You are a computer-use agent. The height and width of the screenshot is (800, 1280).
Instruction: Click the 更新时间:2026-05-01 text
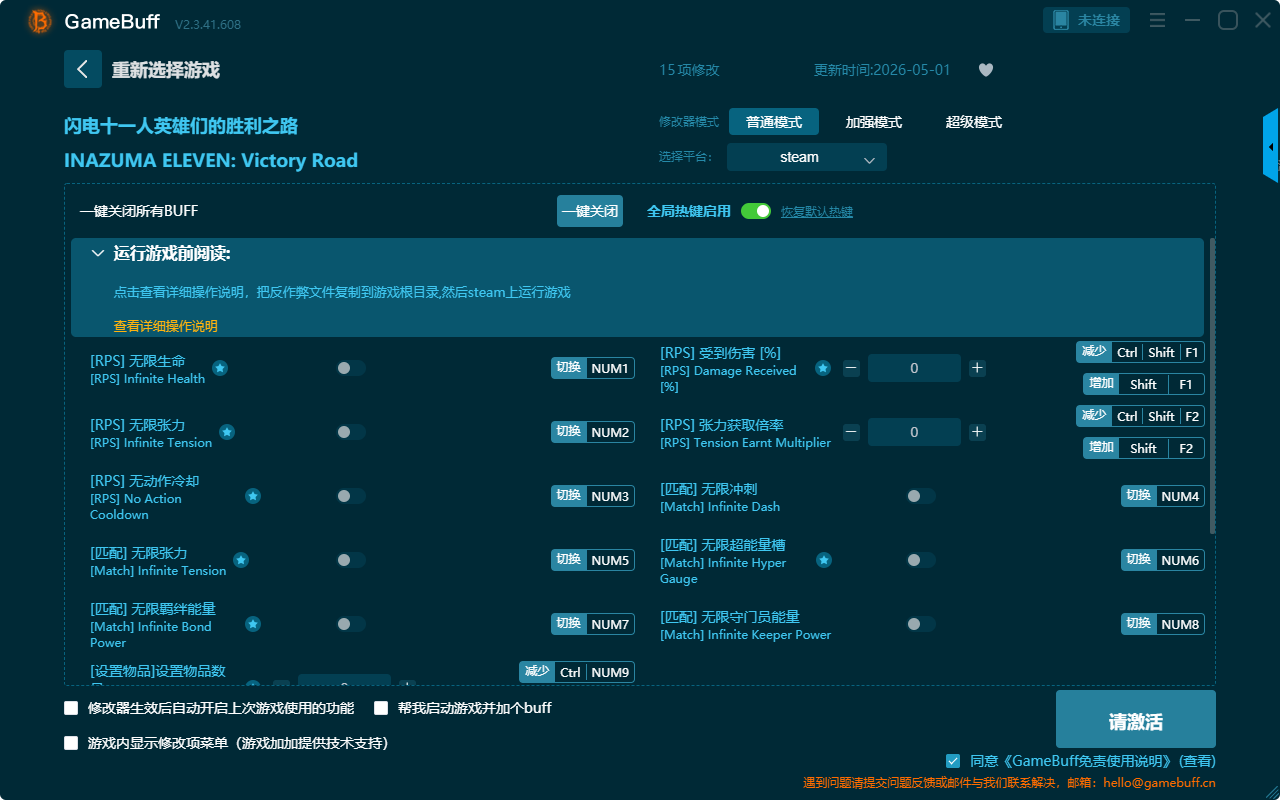882,70
